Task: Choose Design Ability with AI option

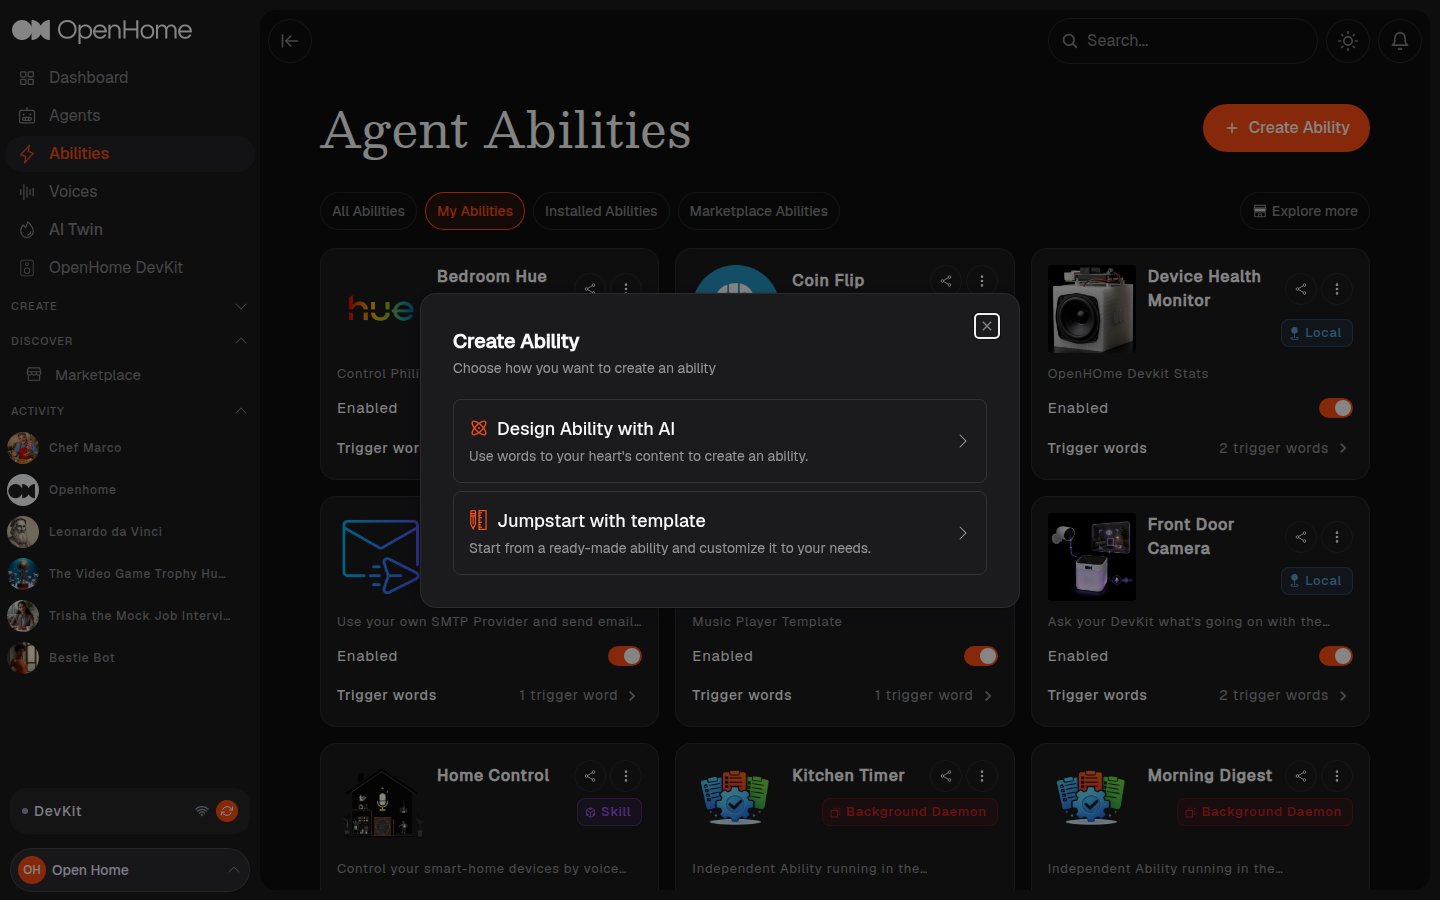Action: 719,441
